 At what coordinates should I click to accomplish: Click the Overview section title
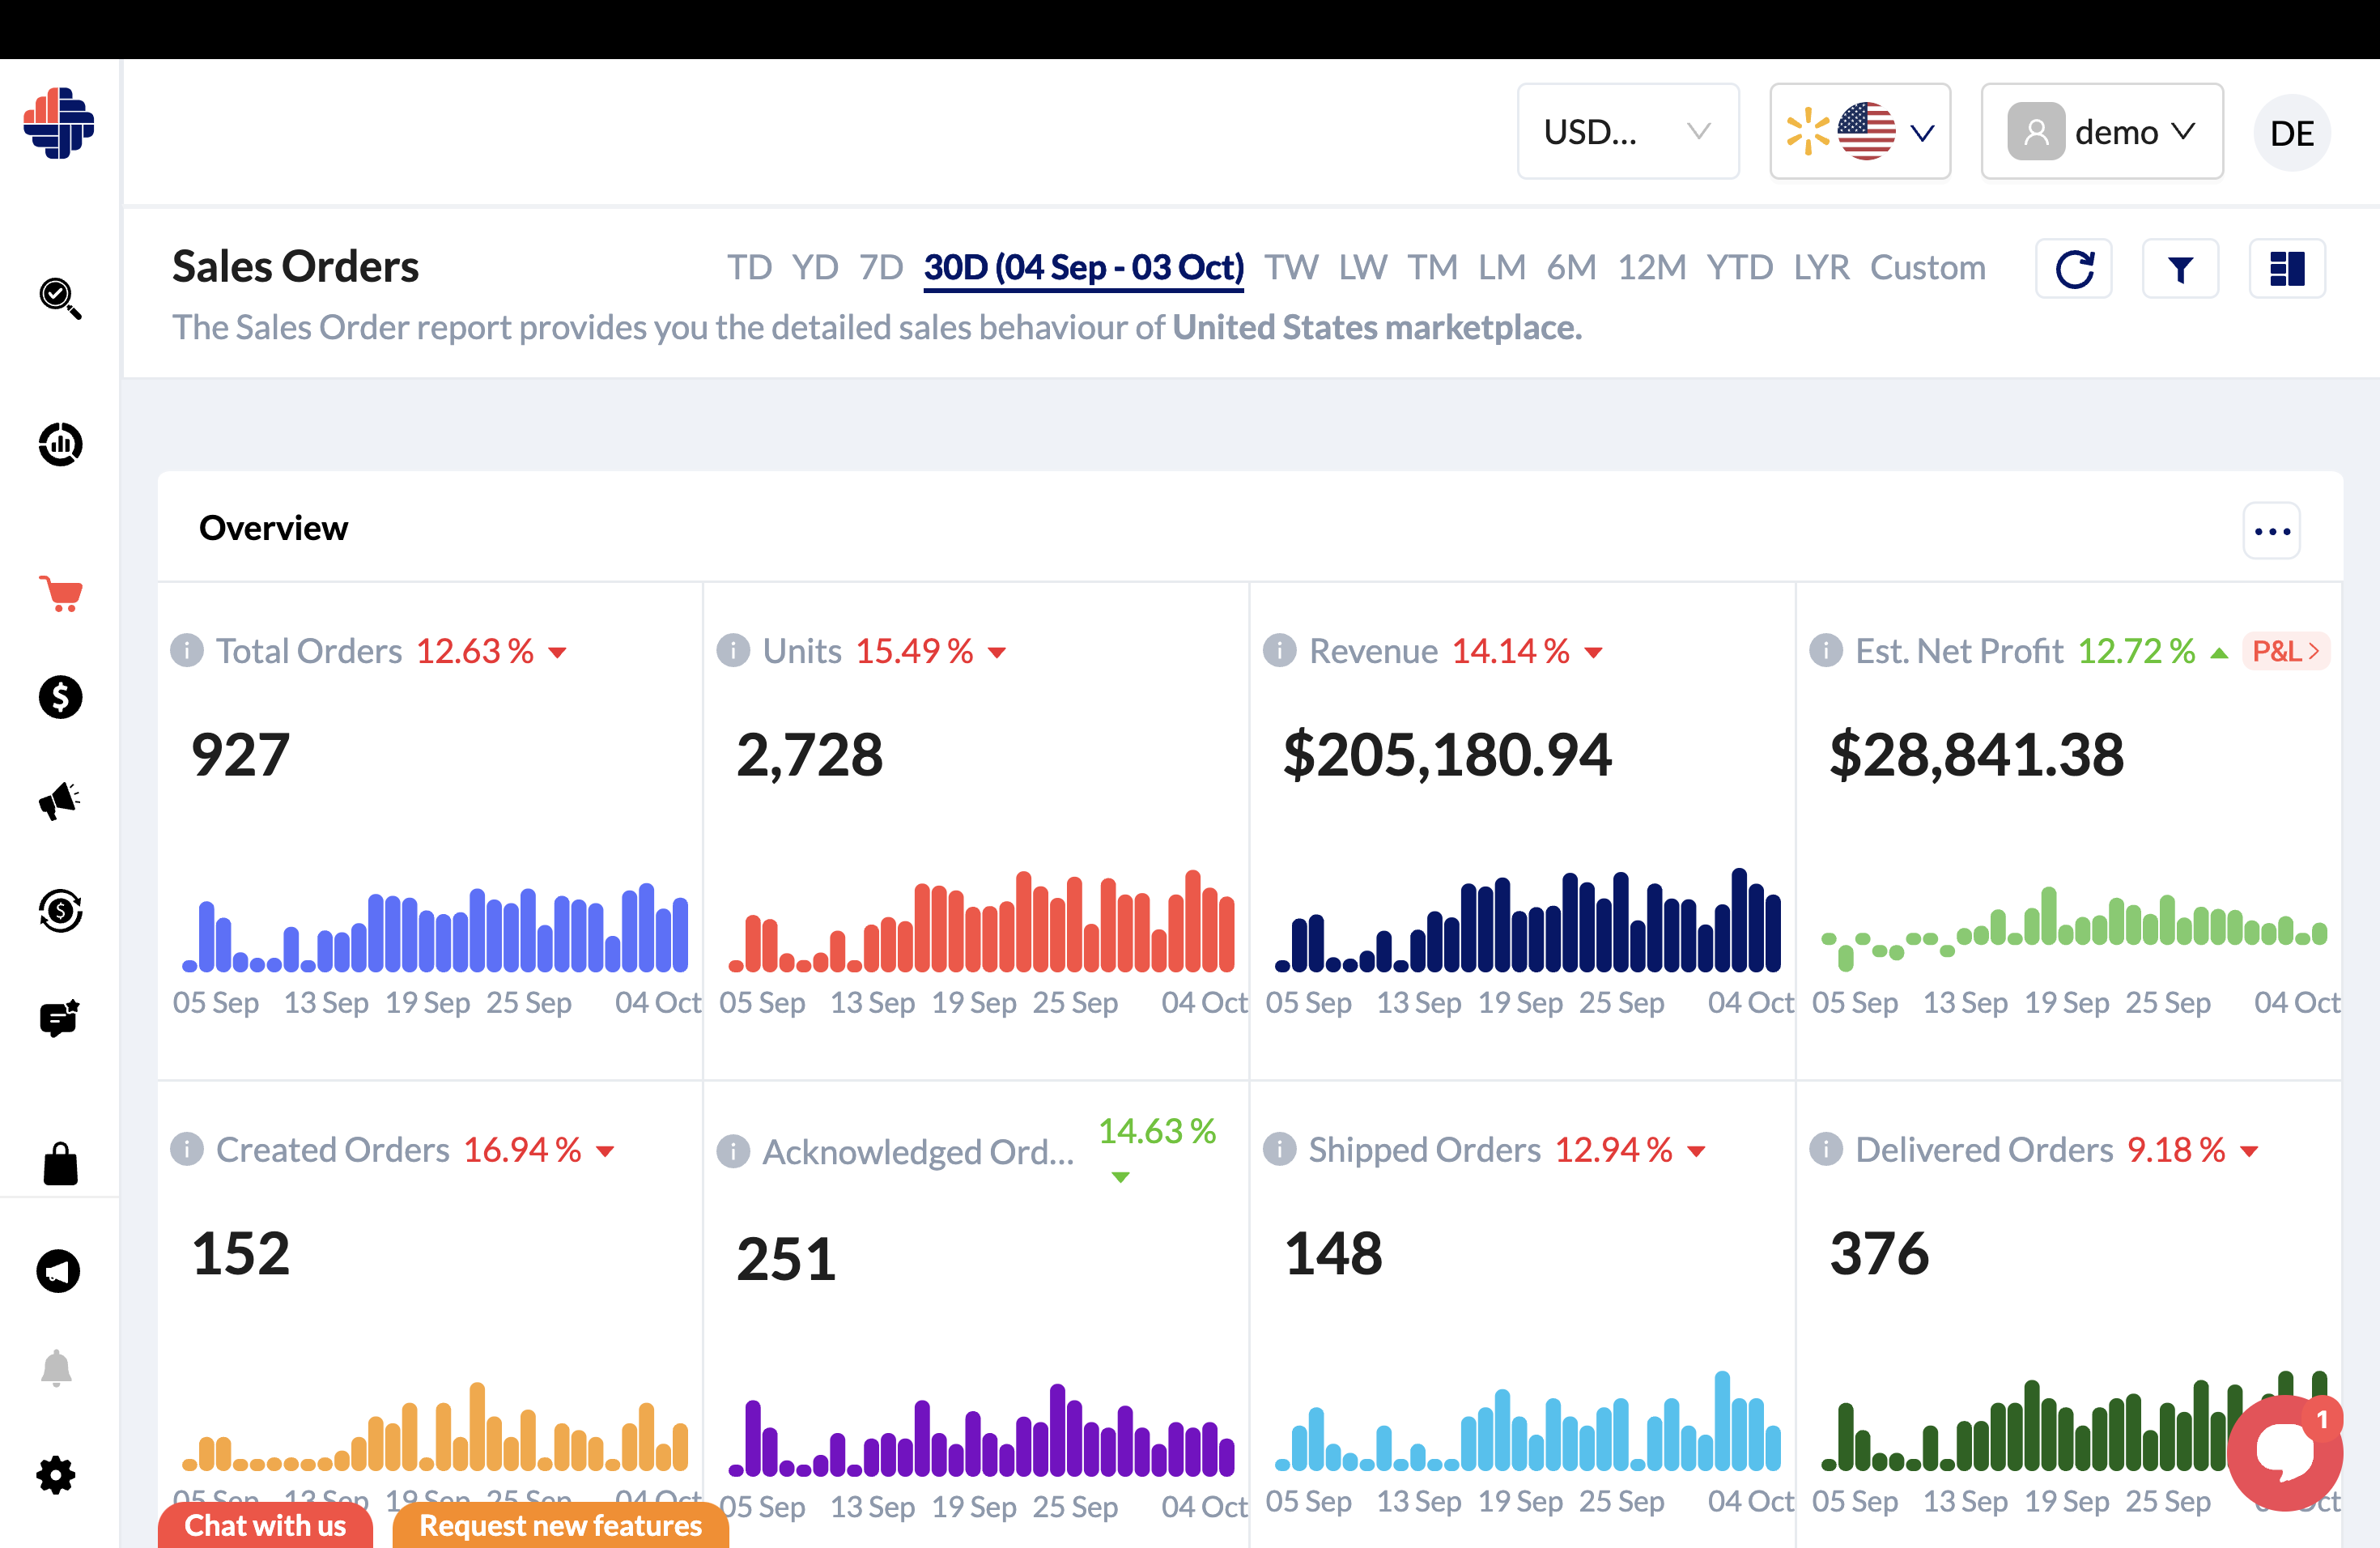tap(273, 528)
